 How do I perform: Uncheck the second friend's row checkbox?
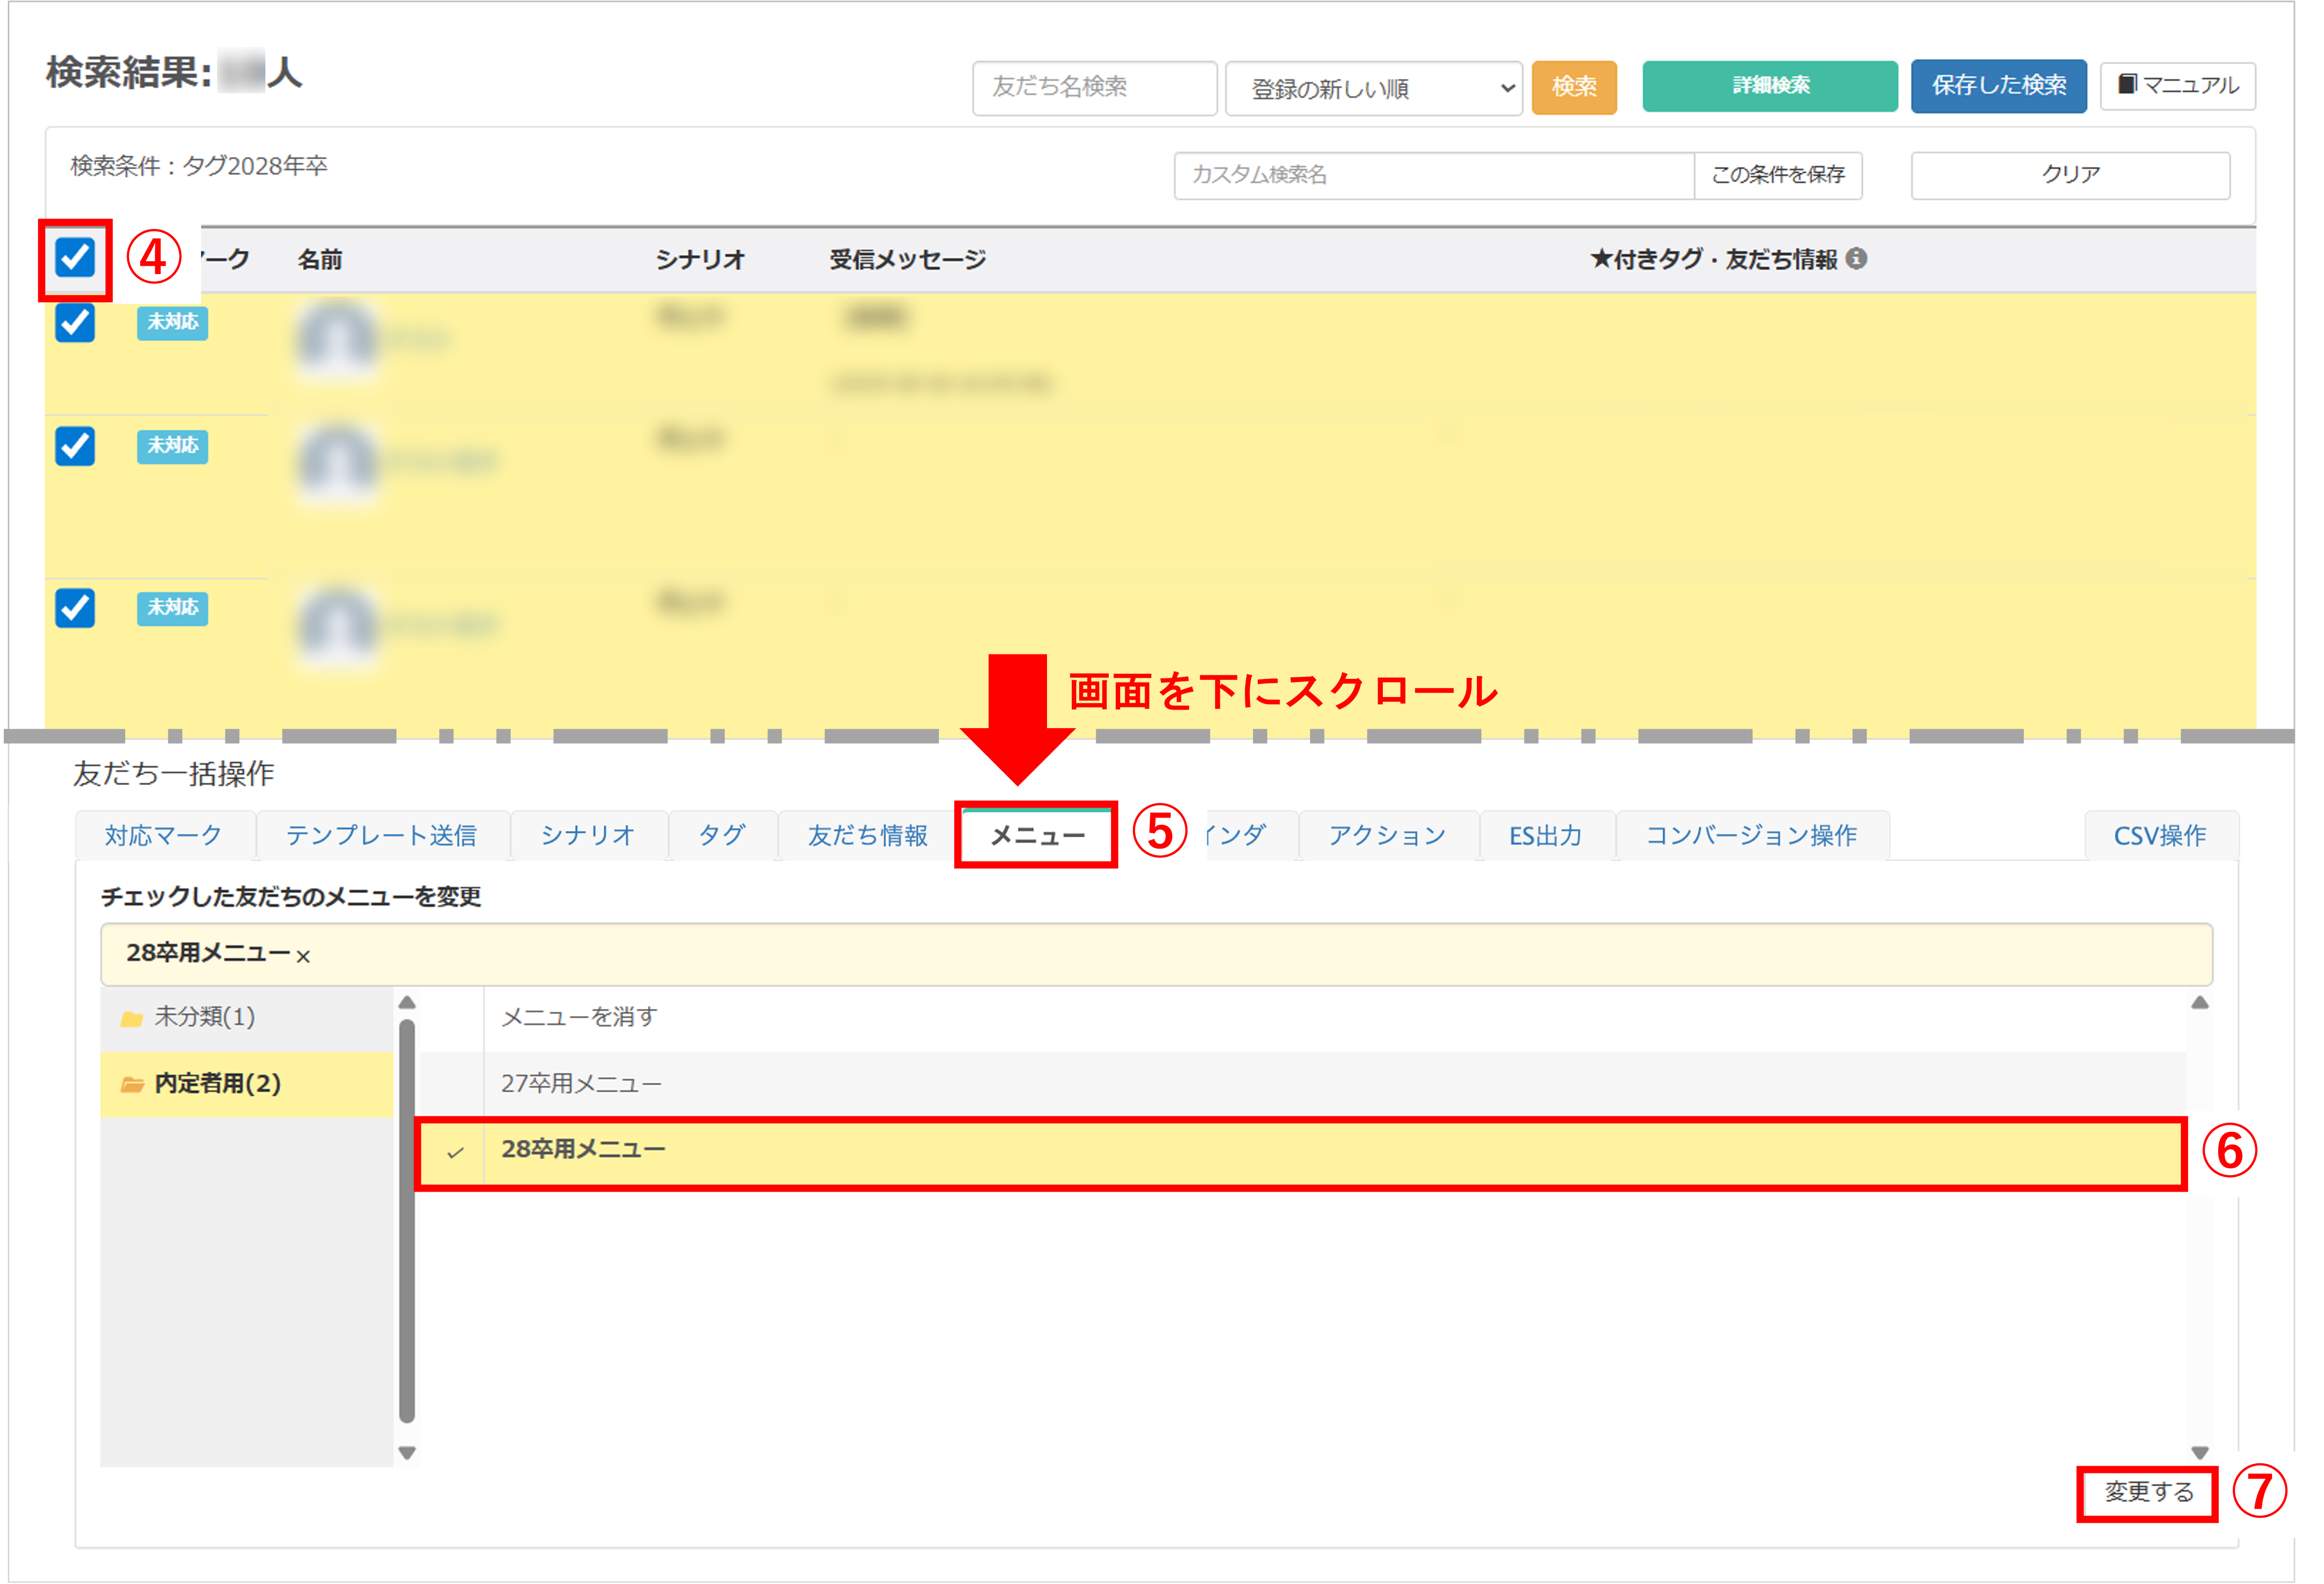click(75, 446)
